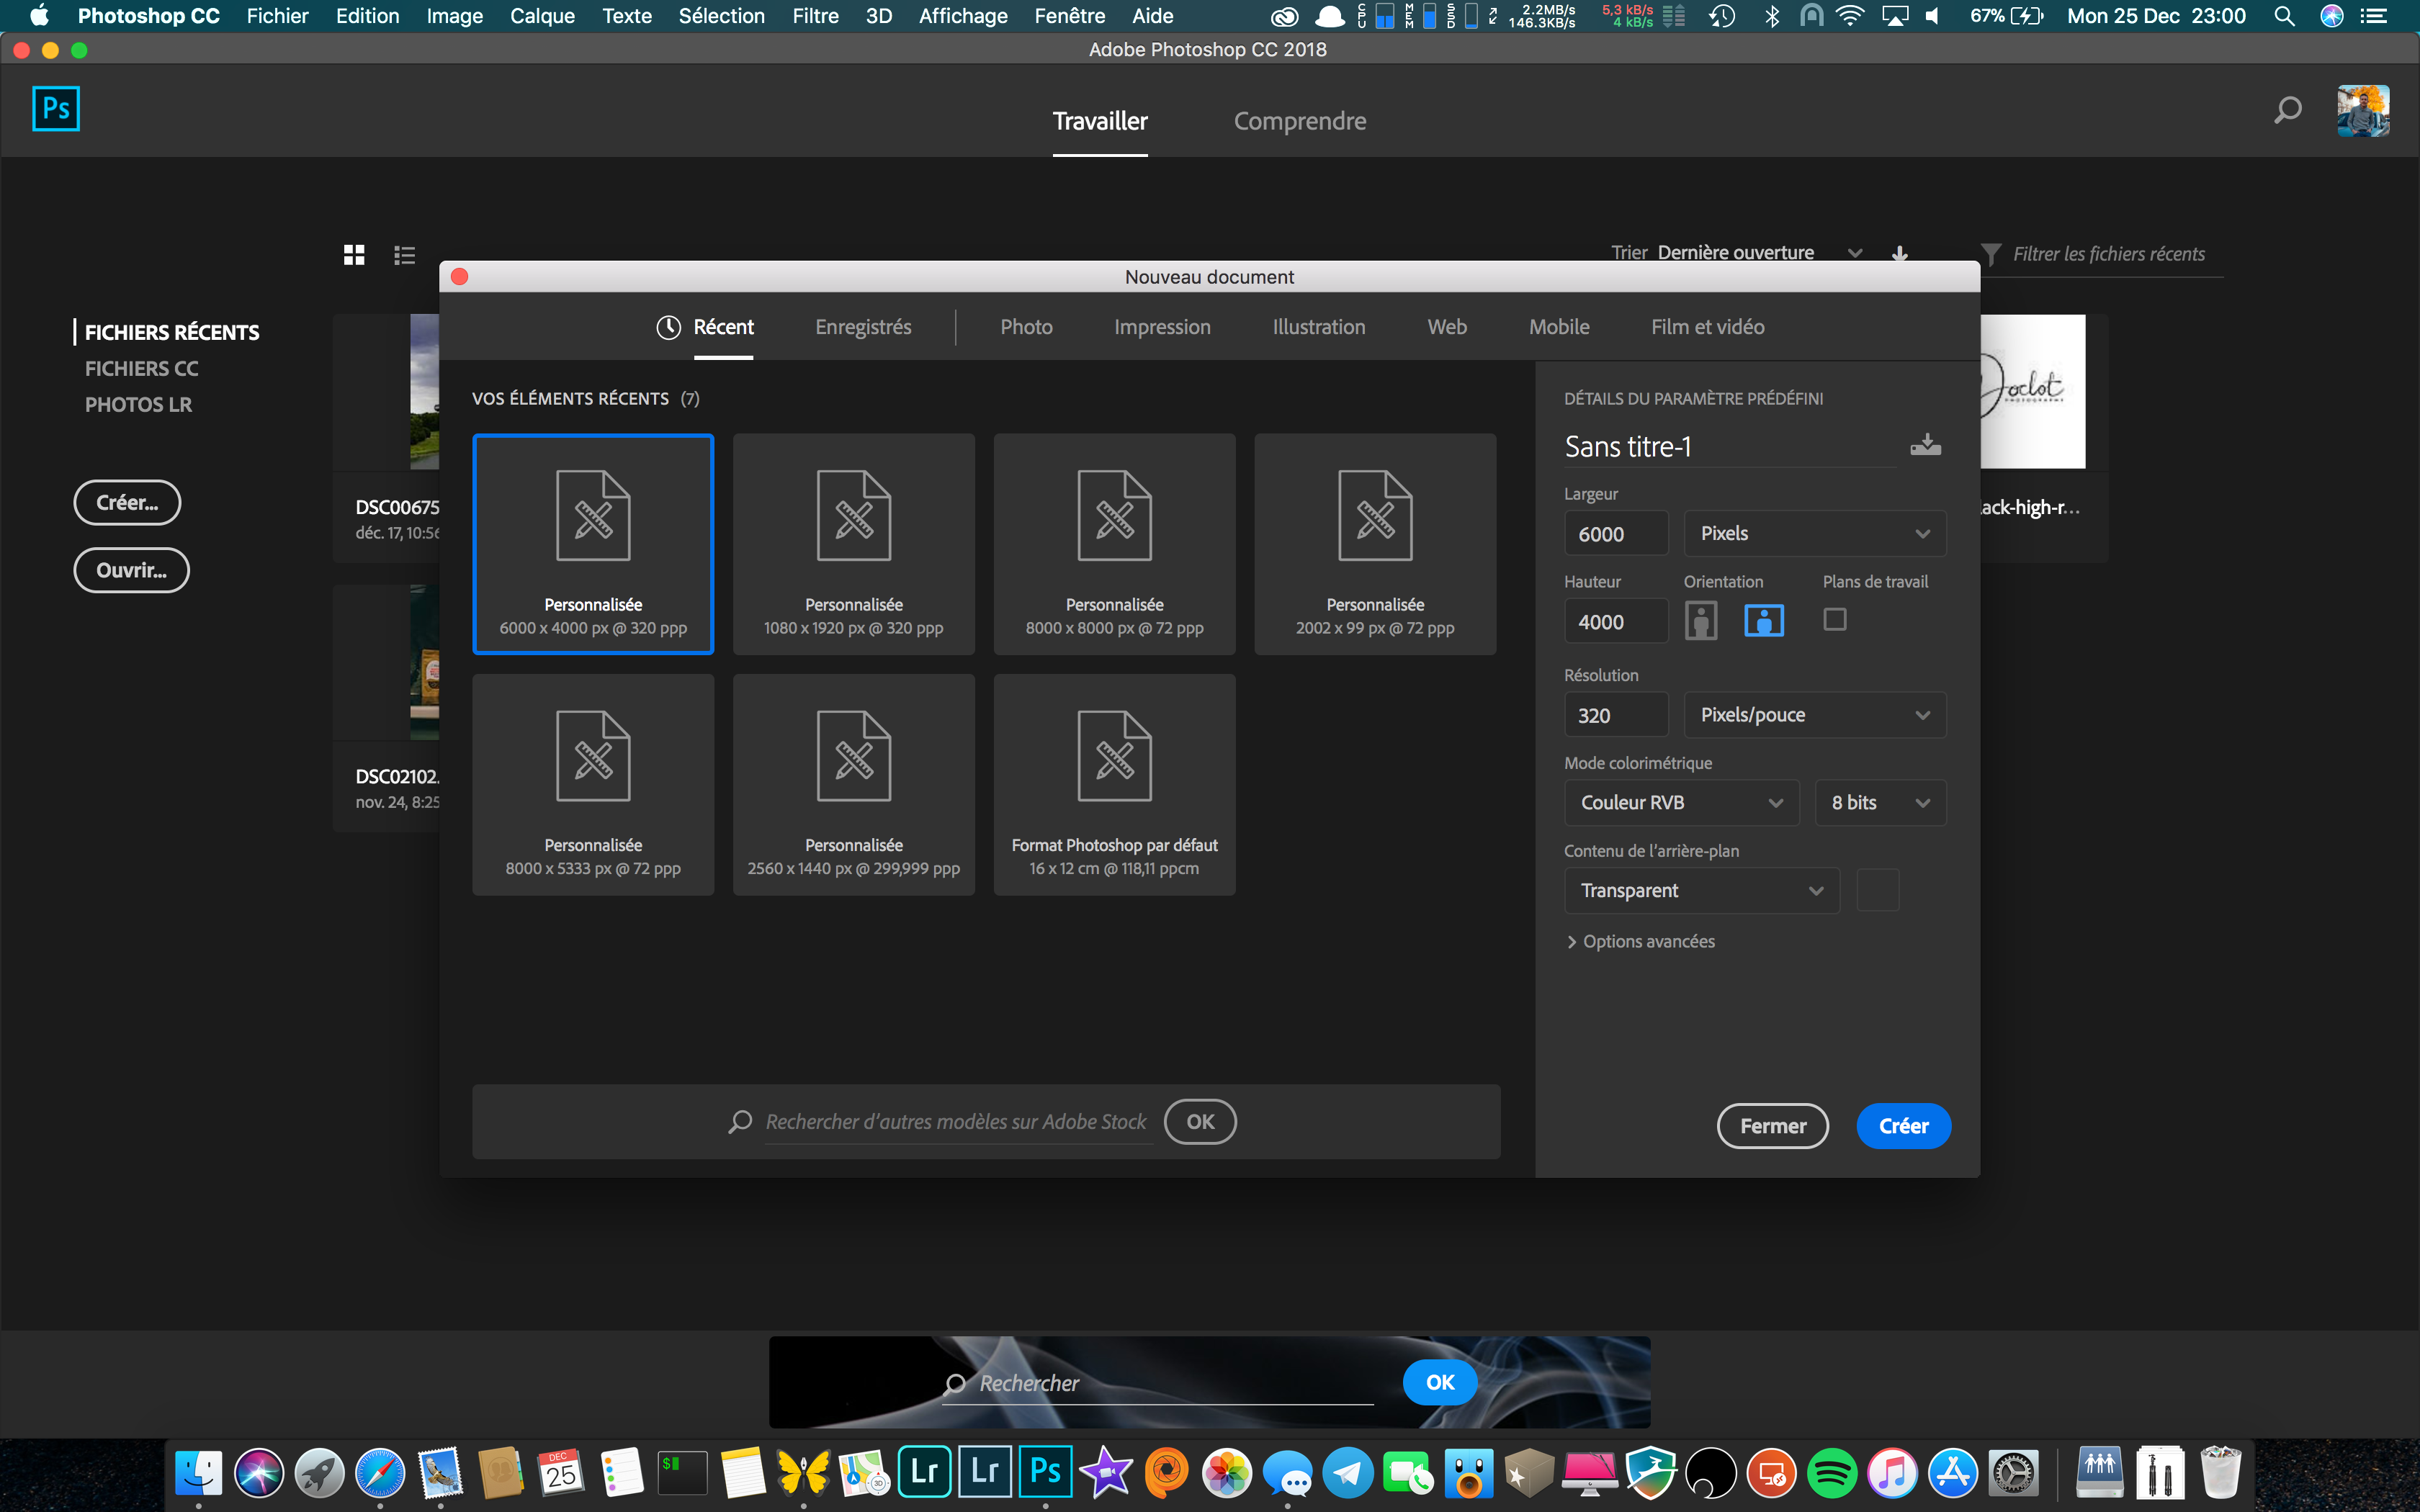Select Format Photoshop par défaut preset

[1114, 785]
